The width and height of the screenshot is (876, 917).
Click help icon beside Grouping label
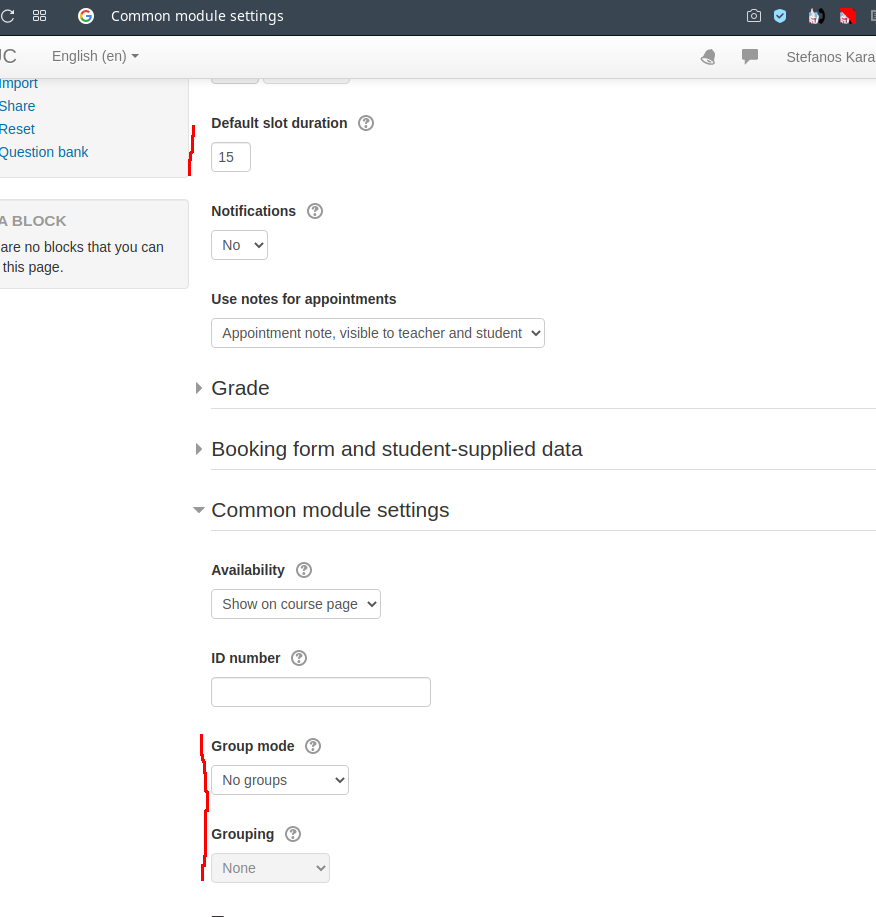[293, 834]
